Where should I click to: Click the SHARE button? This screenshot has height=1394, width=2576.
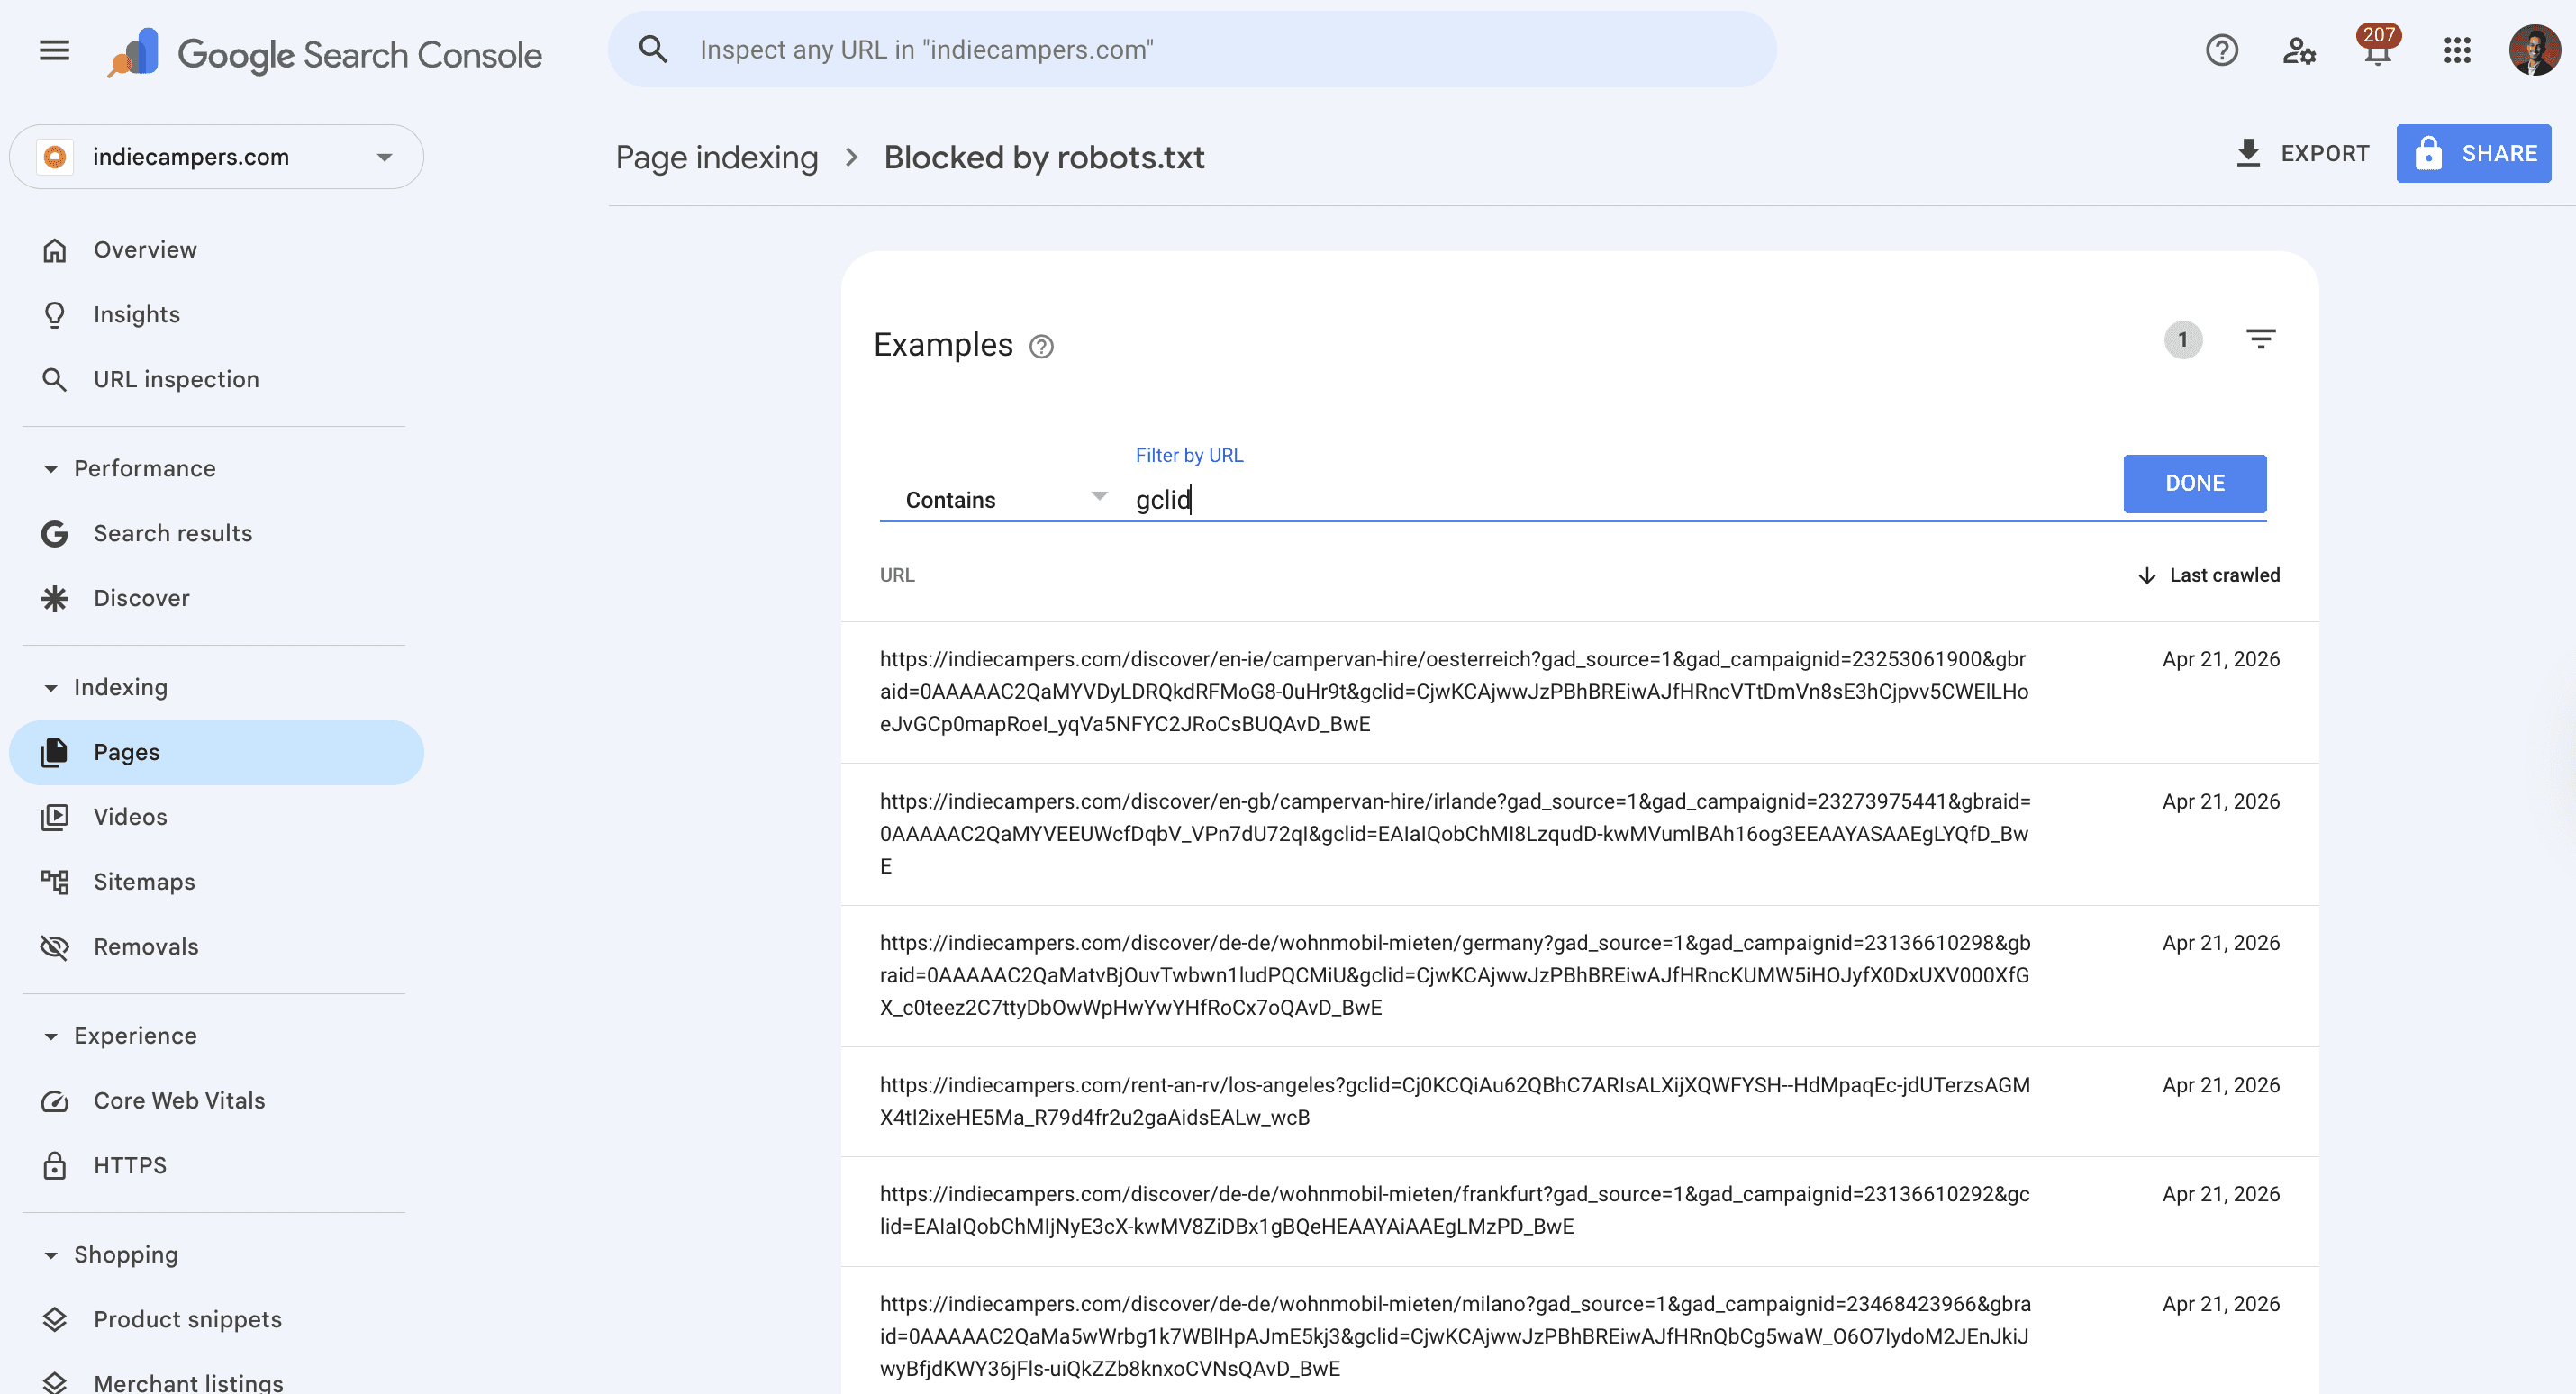[x=2473, y=153]
